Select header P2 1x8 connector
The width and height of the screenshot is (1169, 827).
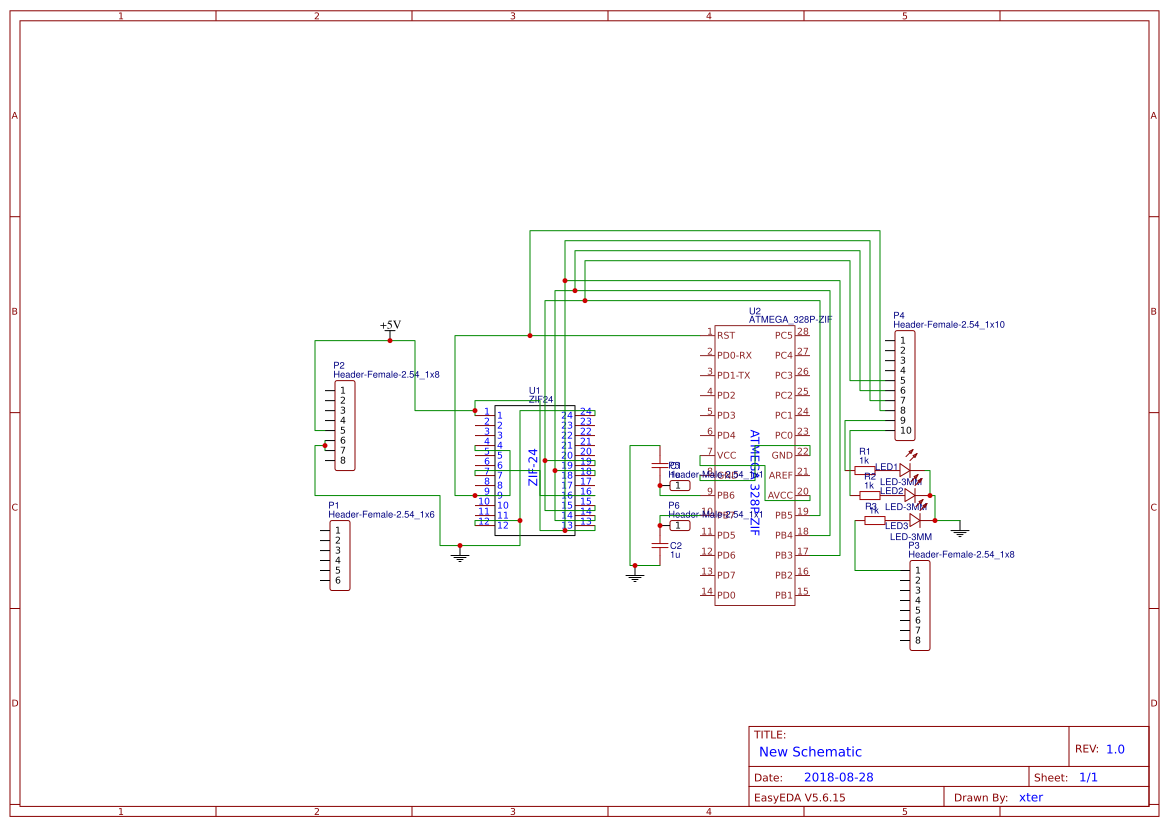[x=344, y=426]
